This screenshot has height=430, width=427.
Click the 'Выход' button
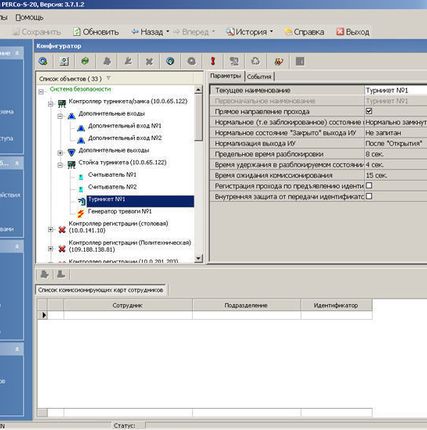pos(353,32)
